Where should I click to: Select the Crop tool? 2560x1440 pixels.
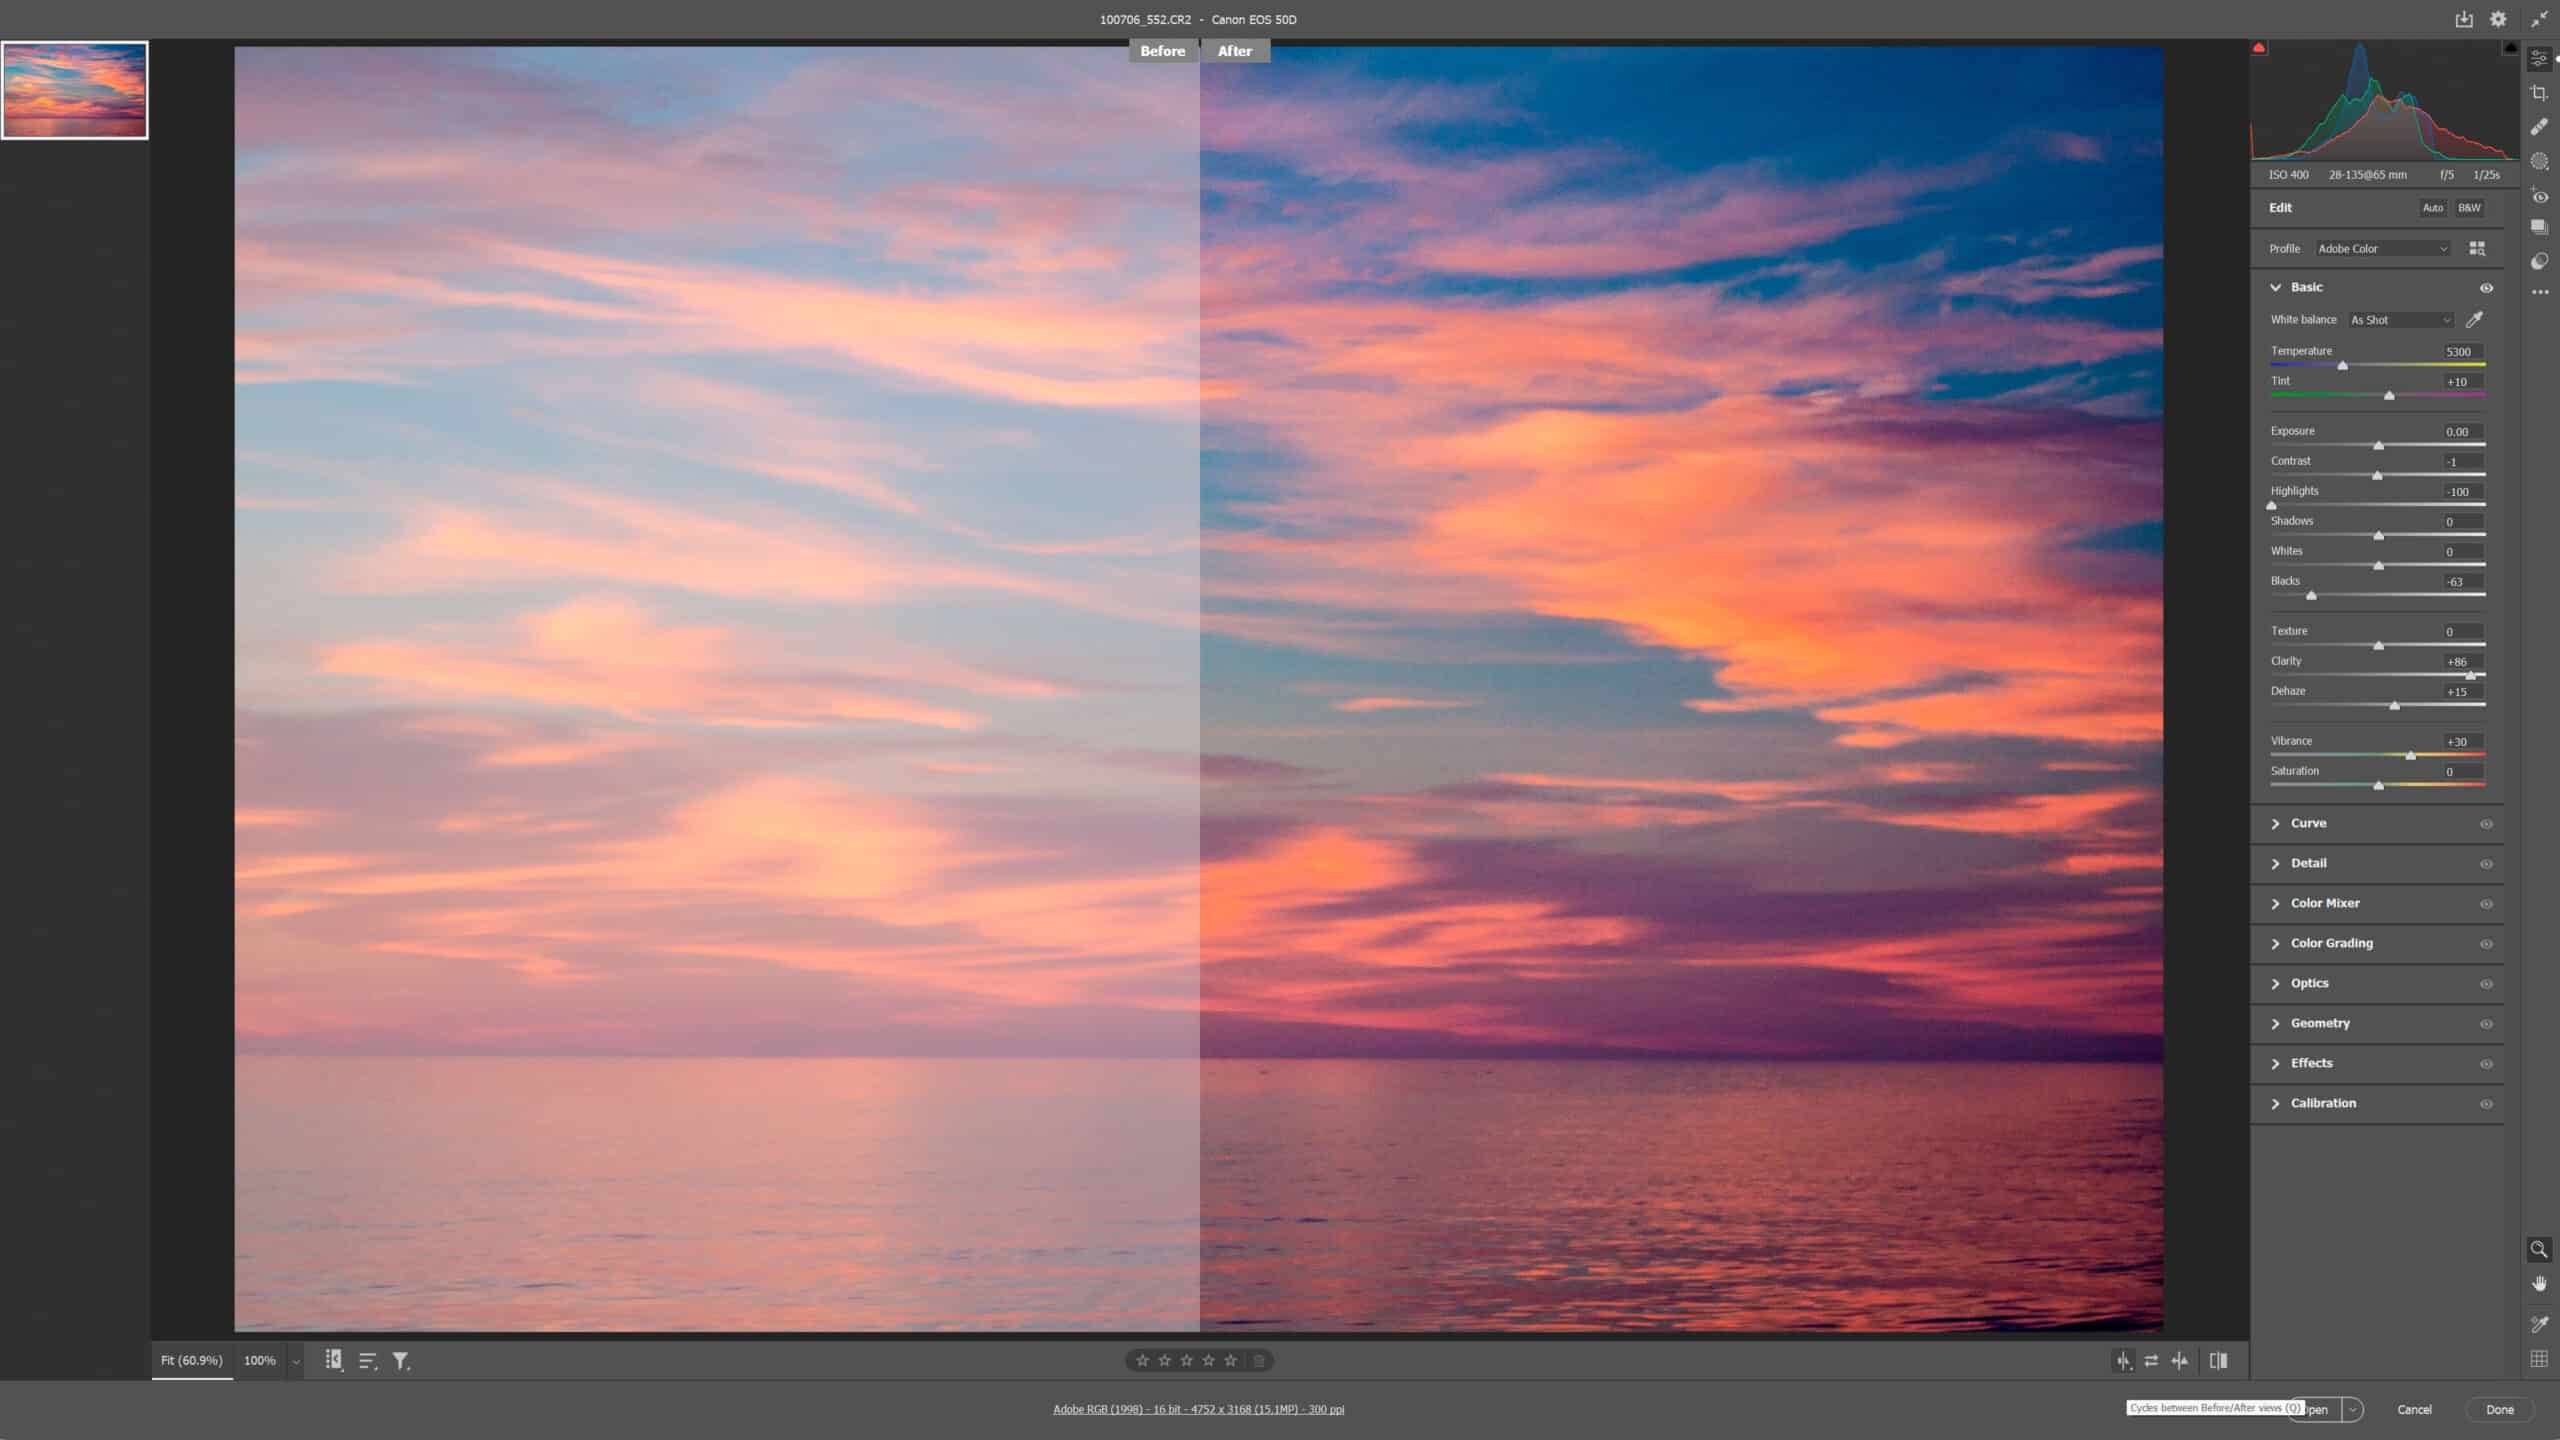click(x=2539, y=92)
